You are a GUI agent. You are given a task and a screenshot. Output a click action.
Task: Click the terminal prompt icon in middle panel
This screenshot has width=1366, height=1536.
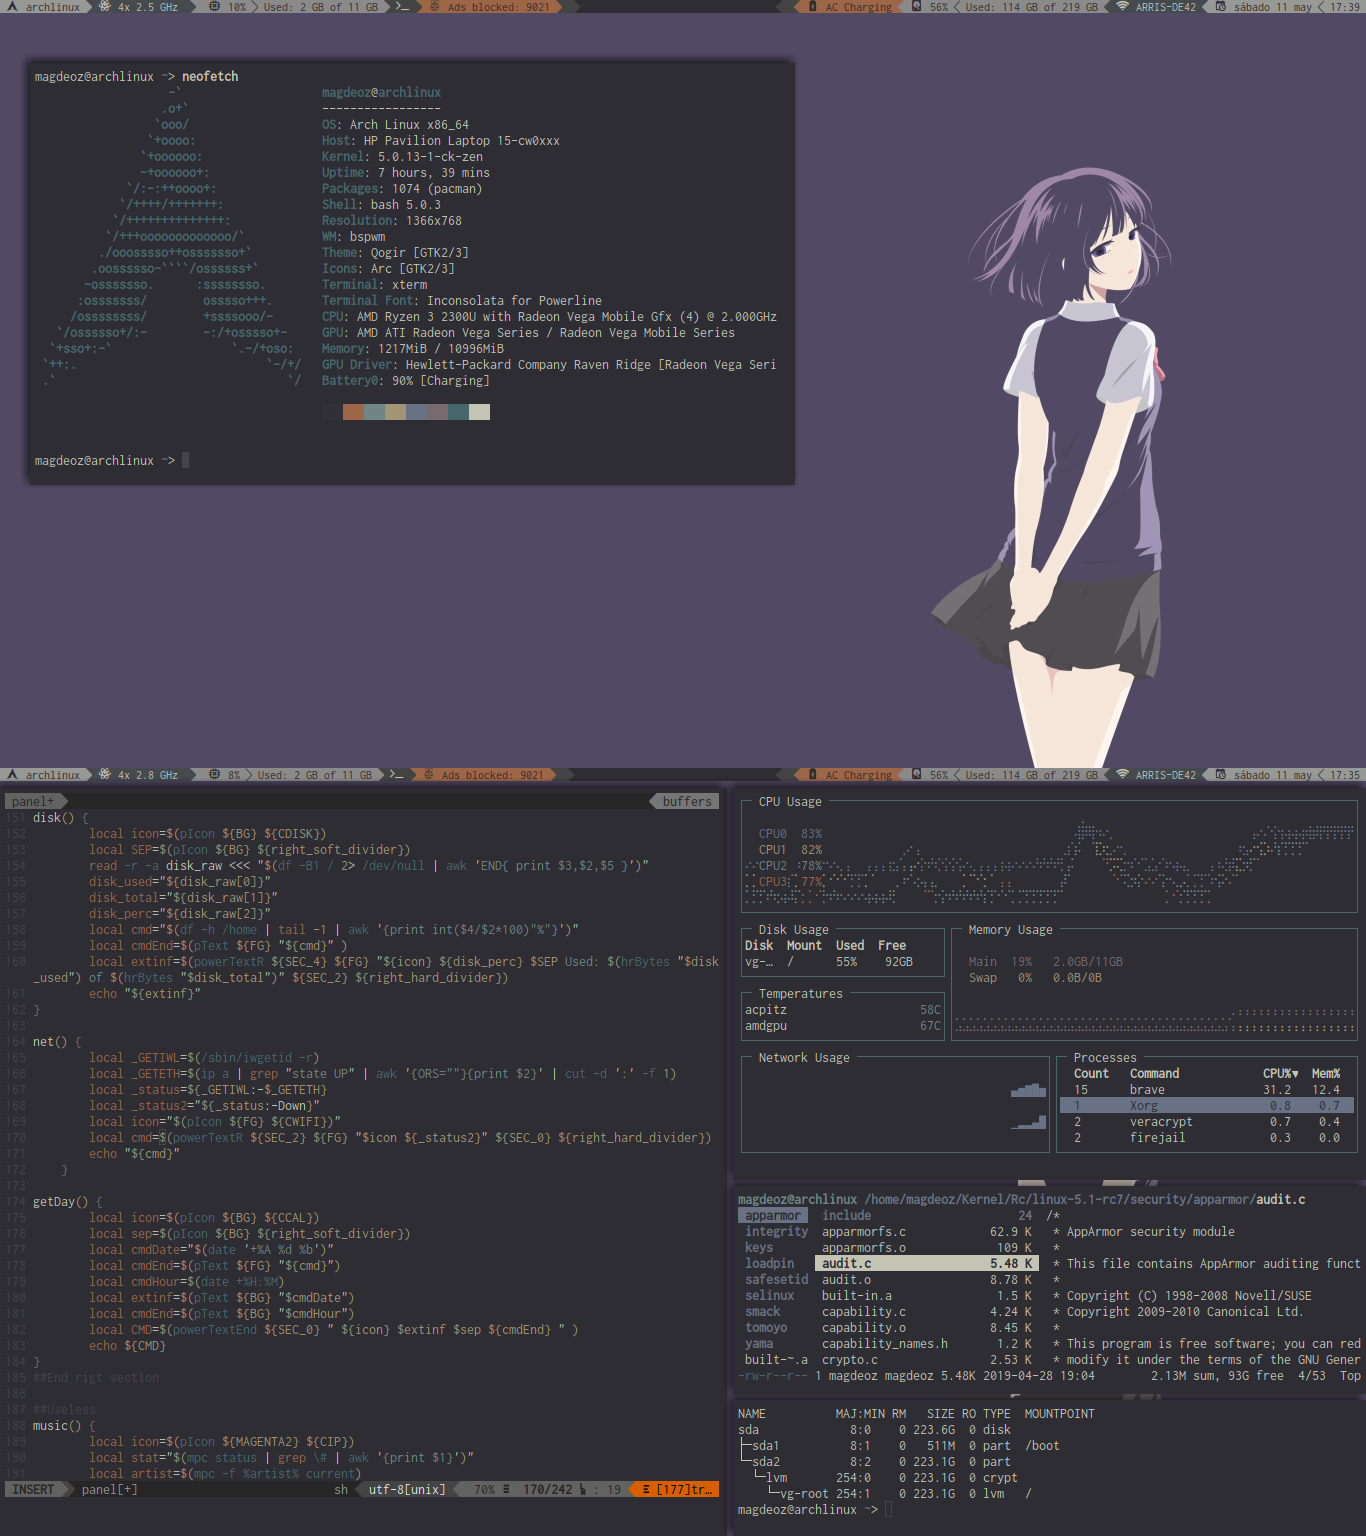396,775
